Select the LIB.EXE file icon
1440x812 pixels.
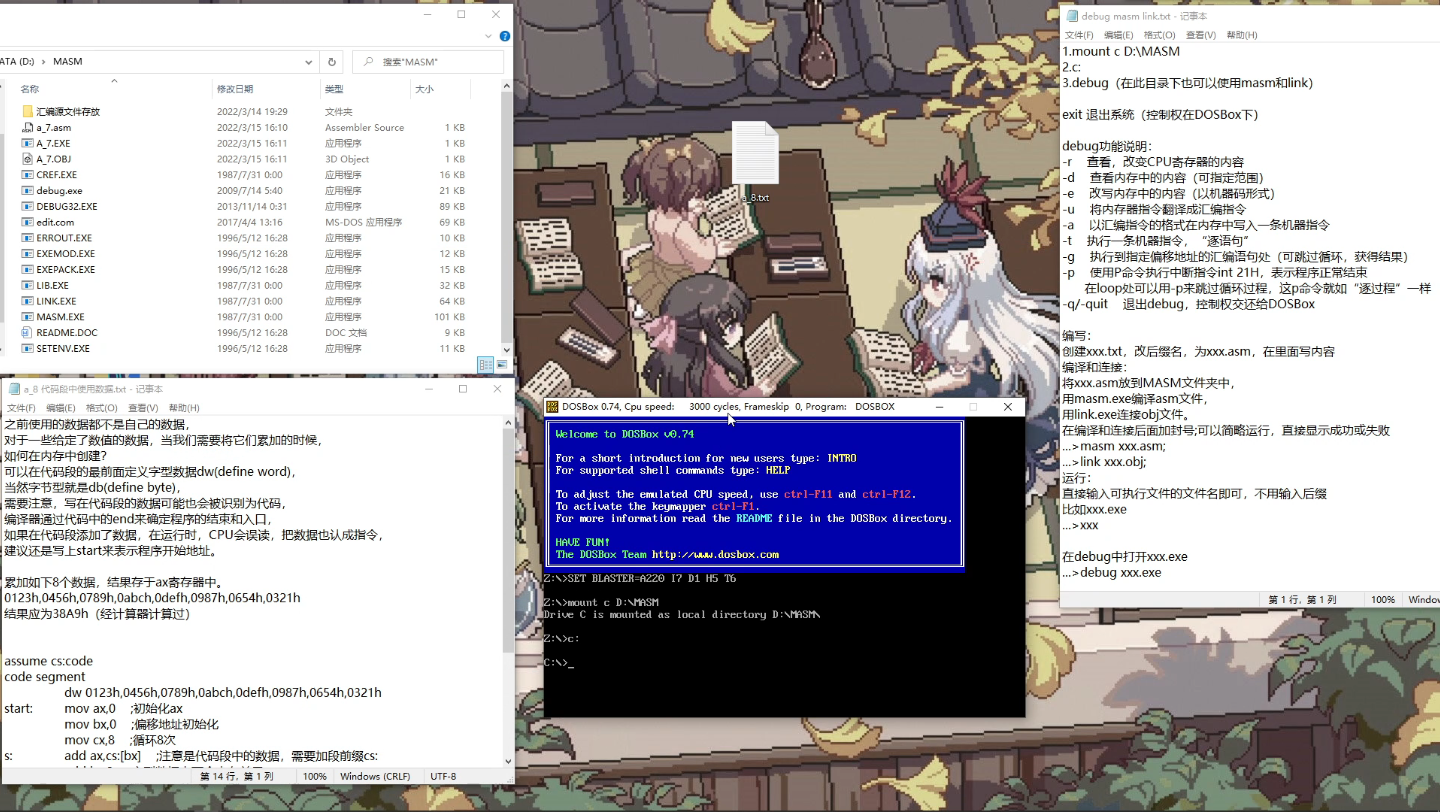[x=28, y=285]
